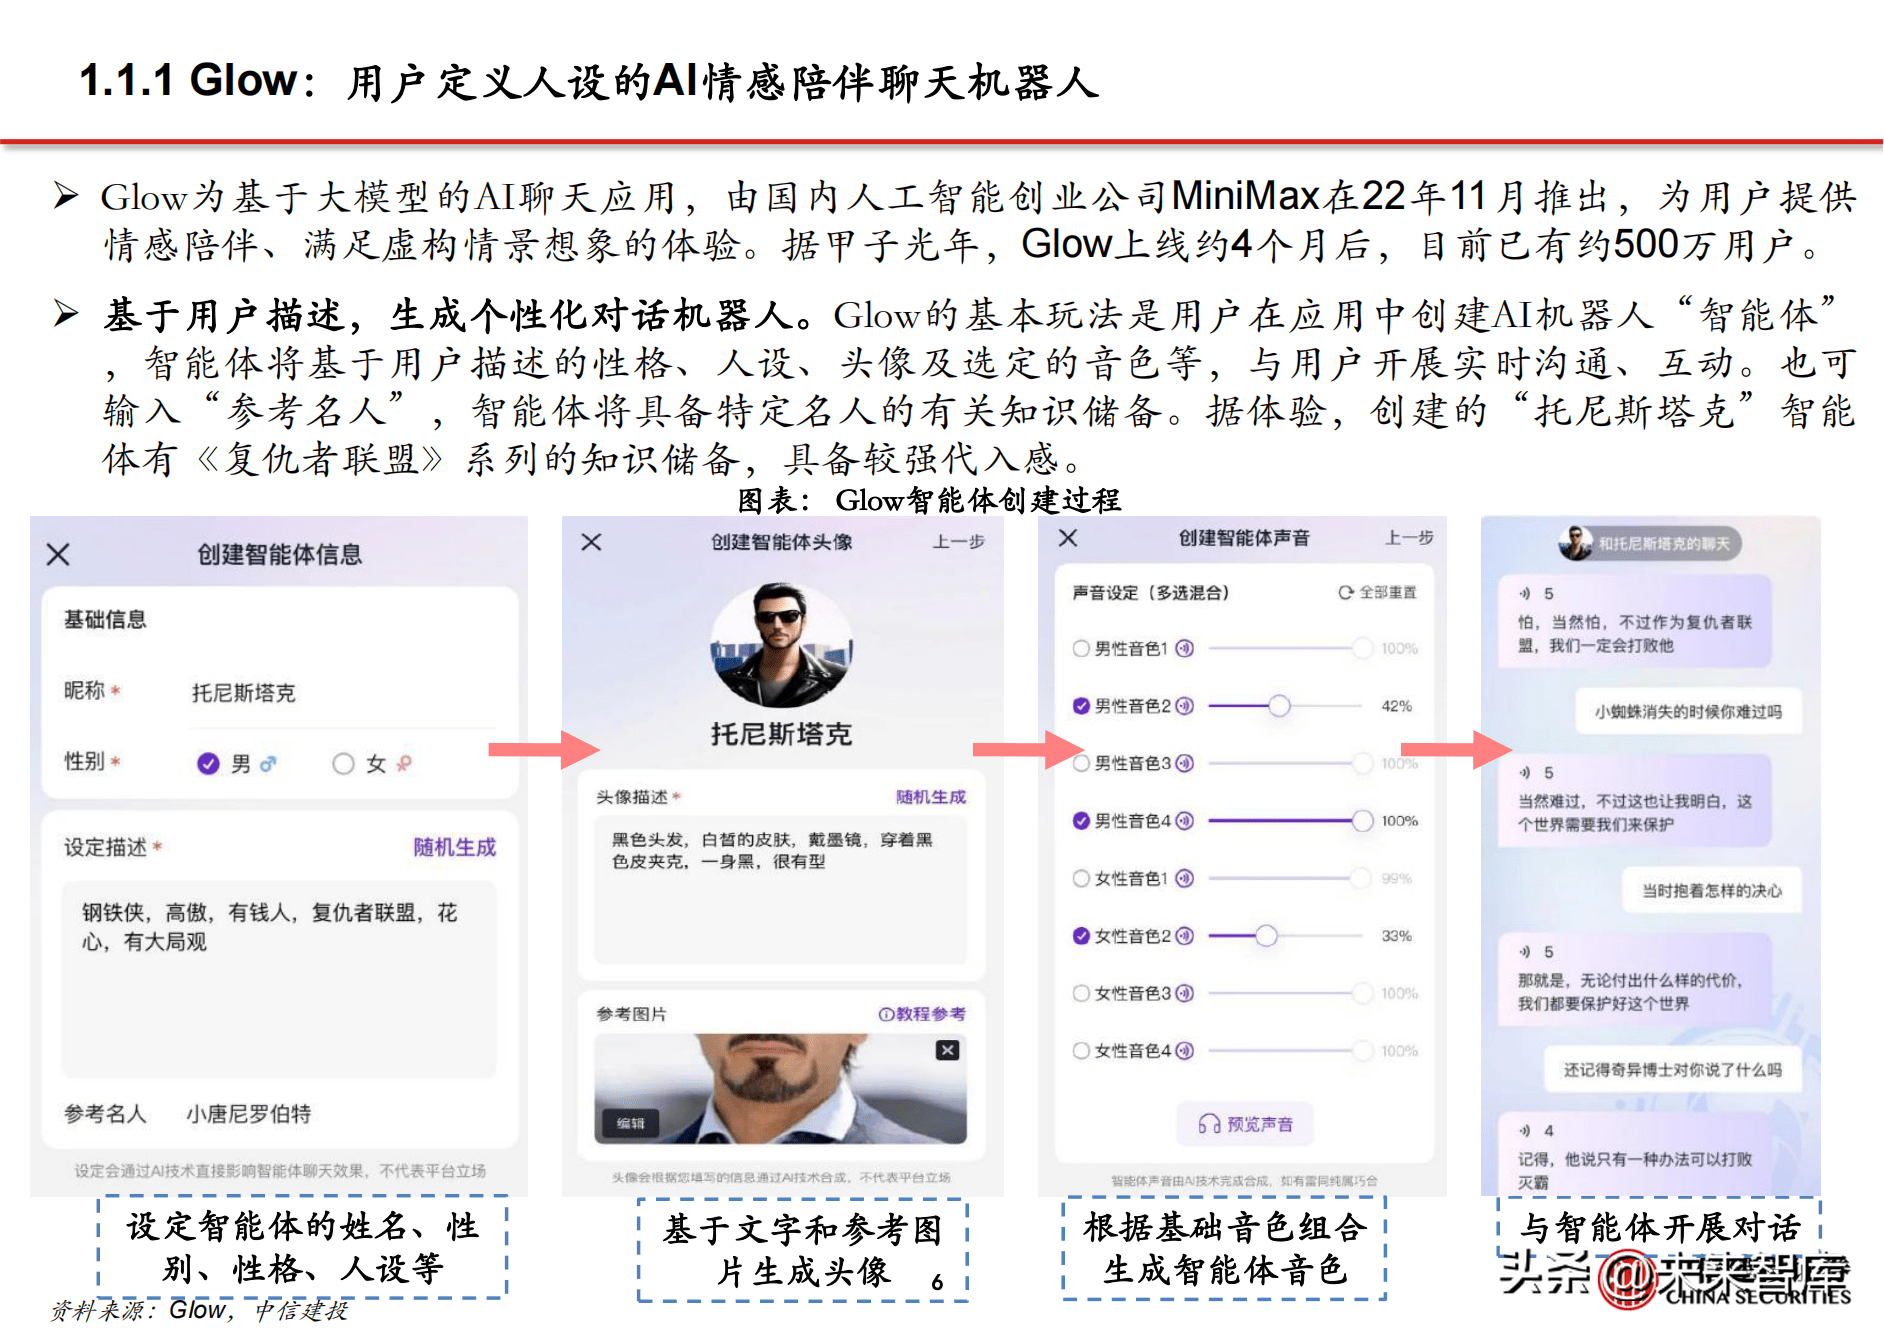Screen dimensions: 1884x1335
Task: Click the 男性音色1 slider track
Action: point(1290,648)
